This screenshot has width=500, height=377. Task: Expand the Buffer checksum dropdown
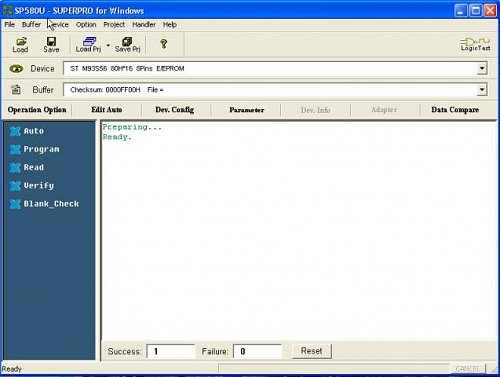click(482, 89)
